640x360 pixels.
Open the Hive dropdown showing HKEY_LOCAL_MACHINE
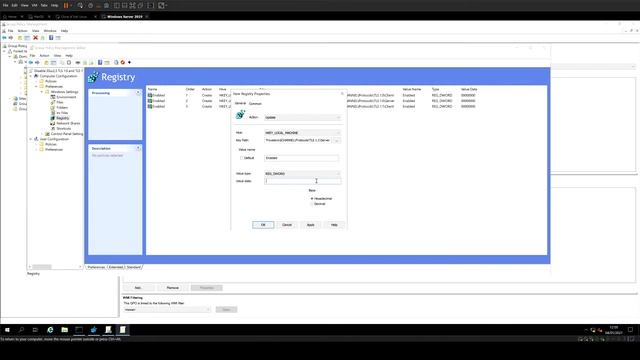pyautogui.click(x=302, y=133)
